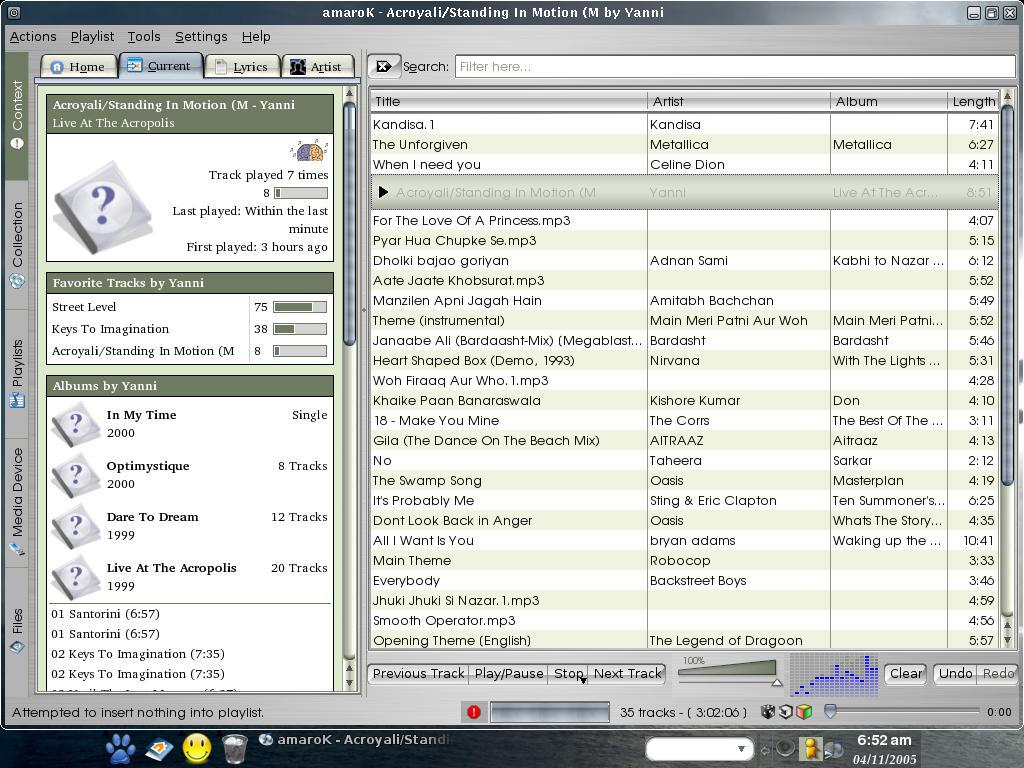1024x768 pixels.
Task: Toggle the colored cube icon in status bar
Action: (x=805, y=712)
